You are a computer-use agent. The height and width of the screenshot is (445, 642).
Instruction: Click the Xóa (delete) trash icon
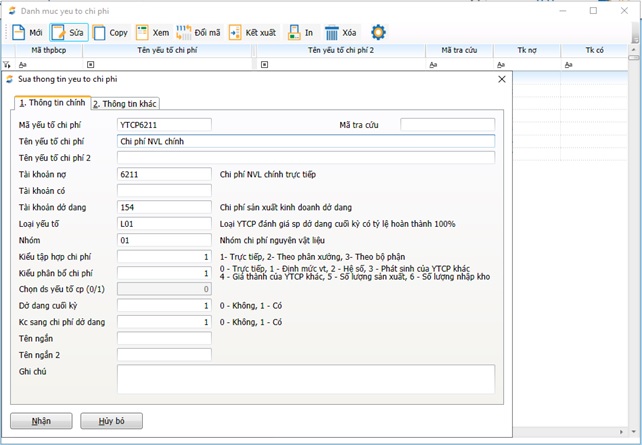(333, 32)
